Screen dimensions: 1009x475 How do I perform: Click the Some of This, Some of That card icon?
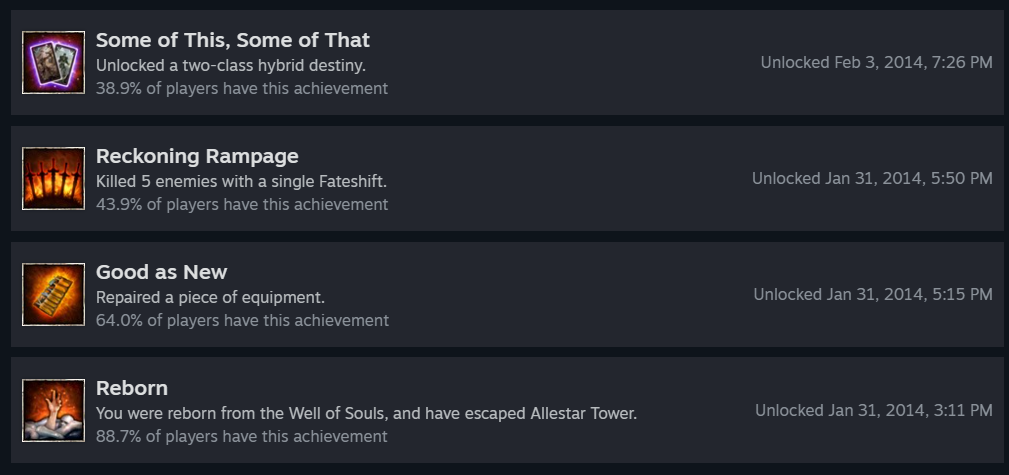(x=53, y=62)
